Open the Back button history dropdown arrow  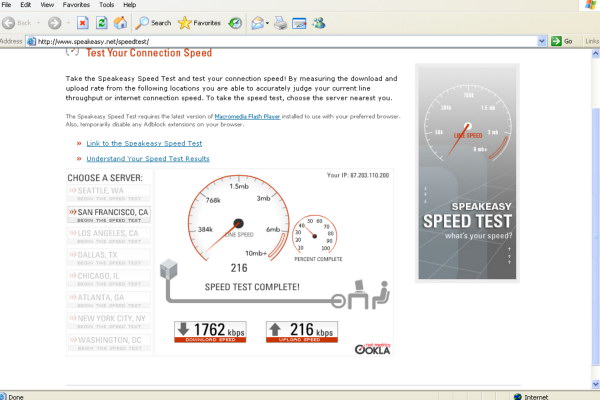point(38,23)
